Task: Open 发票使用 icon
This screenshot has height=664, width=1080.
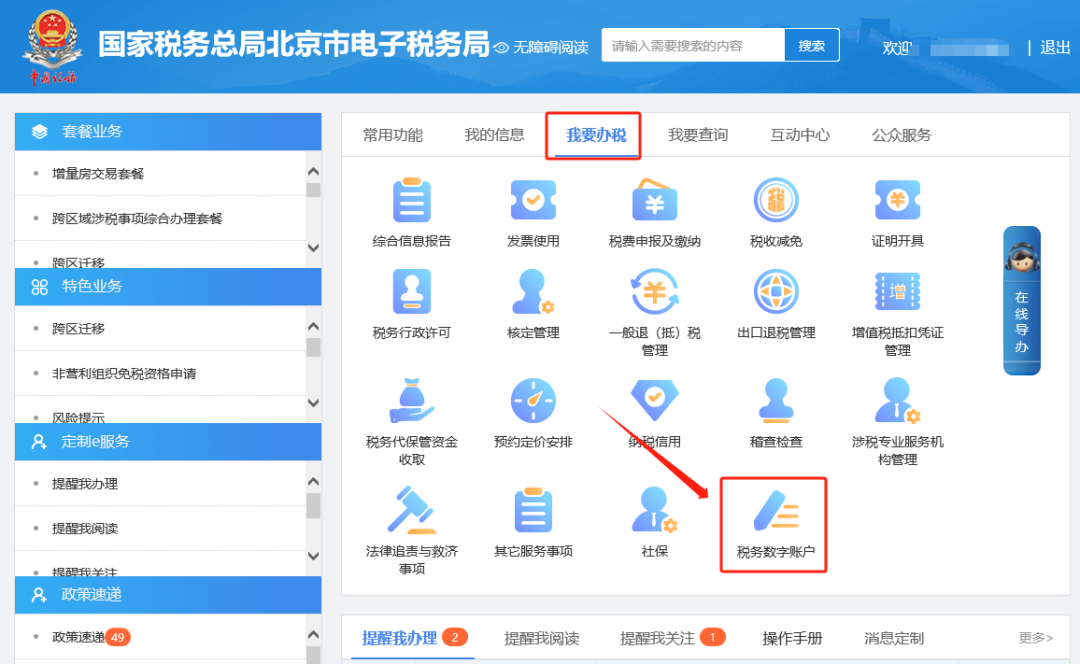Action: tap(533, 200)
